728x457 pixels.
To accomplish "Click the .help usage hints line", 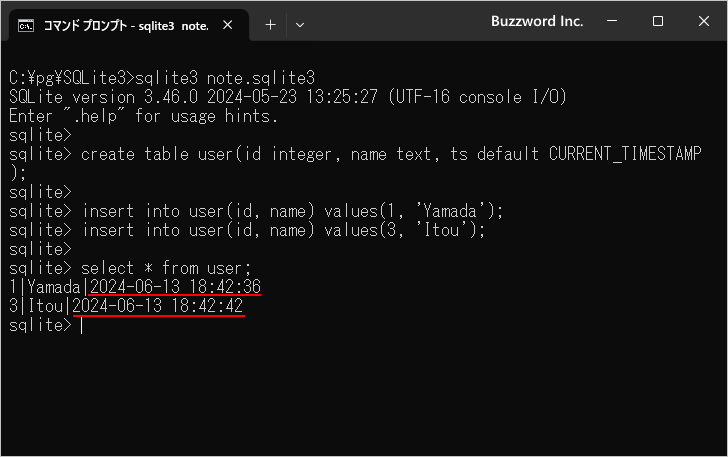I will (143, 116).
